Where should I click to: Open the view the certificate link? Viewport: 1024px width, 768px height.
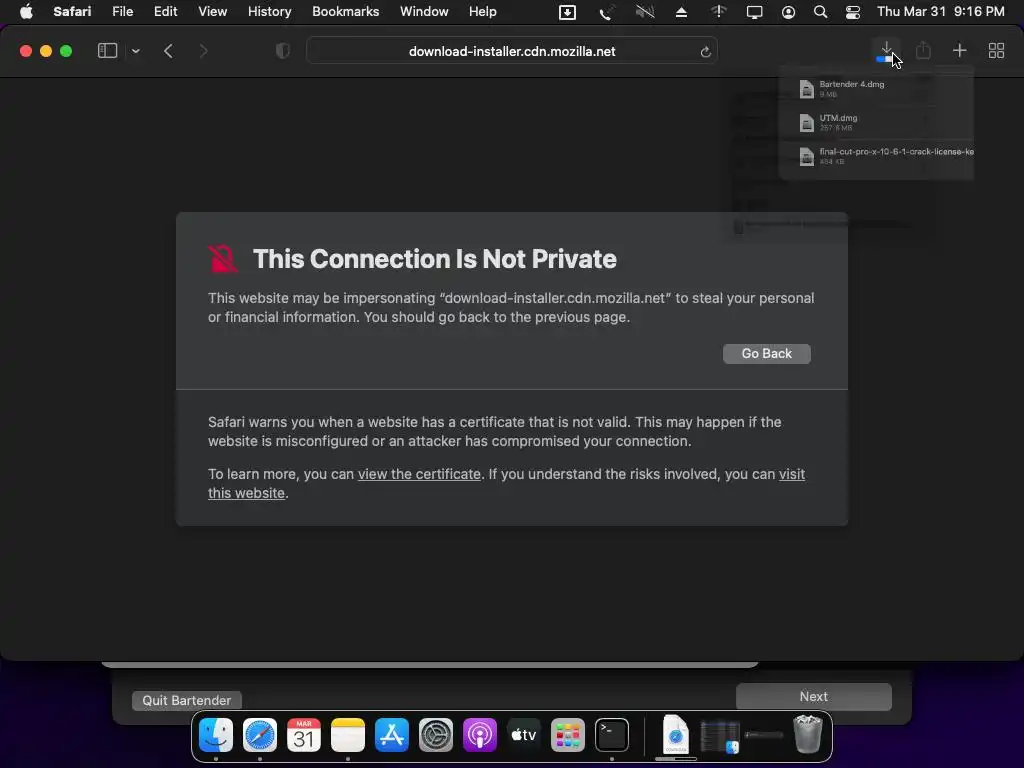click(419, 474)
